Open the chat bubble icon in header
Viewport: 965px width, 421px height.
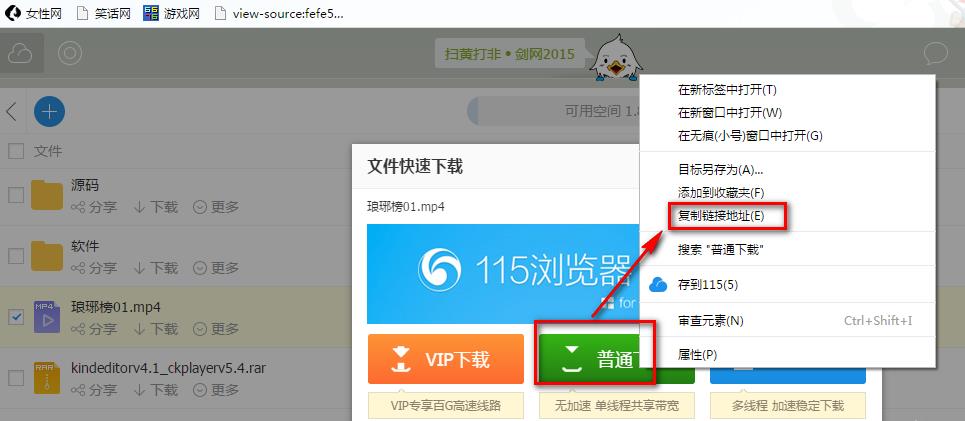tap(935, 54)
